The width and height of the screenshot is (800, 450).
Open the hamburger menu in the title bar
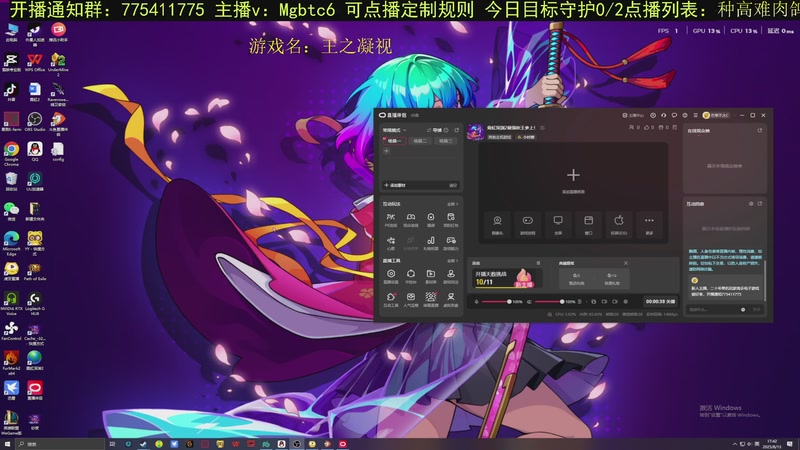pos(695,115)
